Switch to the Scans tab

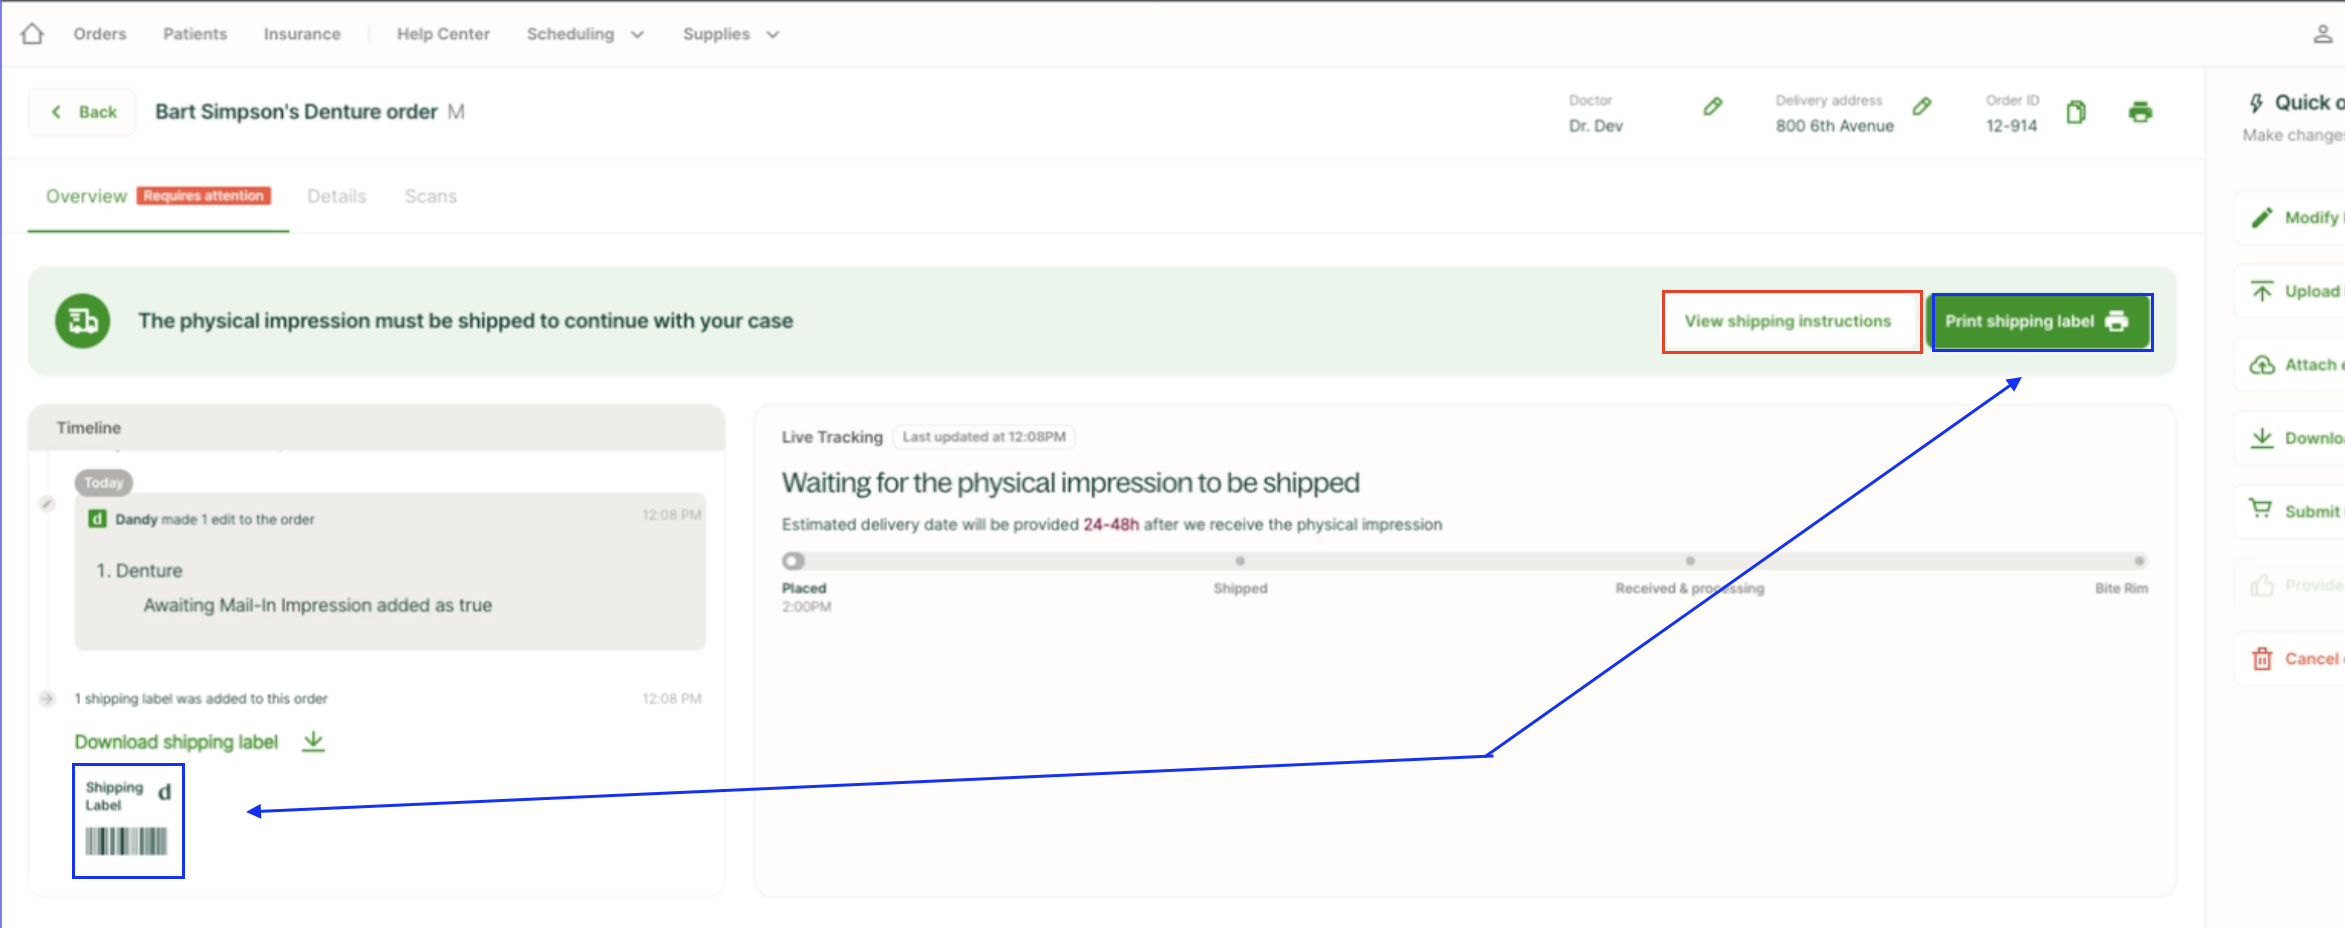click(430, 196)
